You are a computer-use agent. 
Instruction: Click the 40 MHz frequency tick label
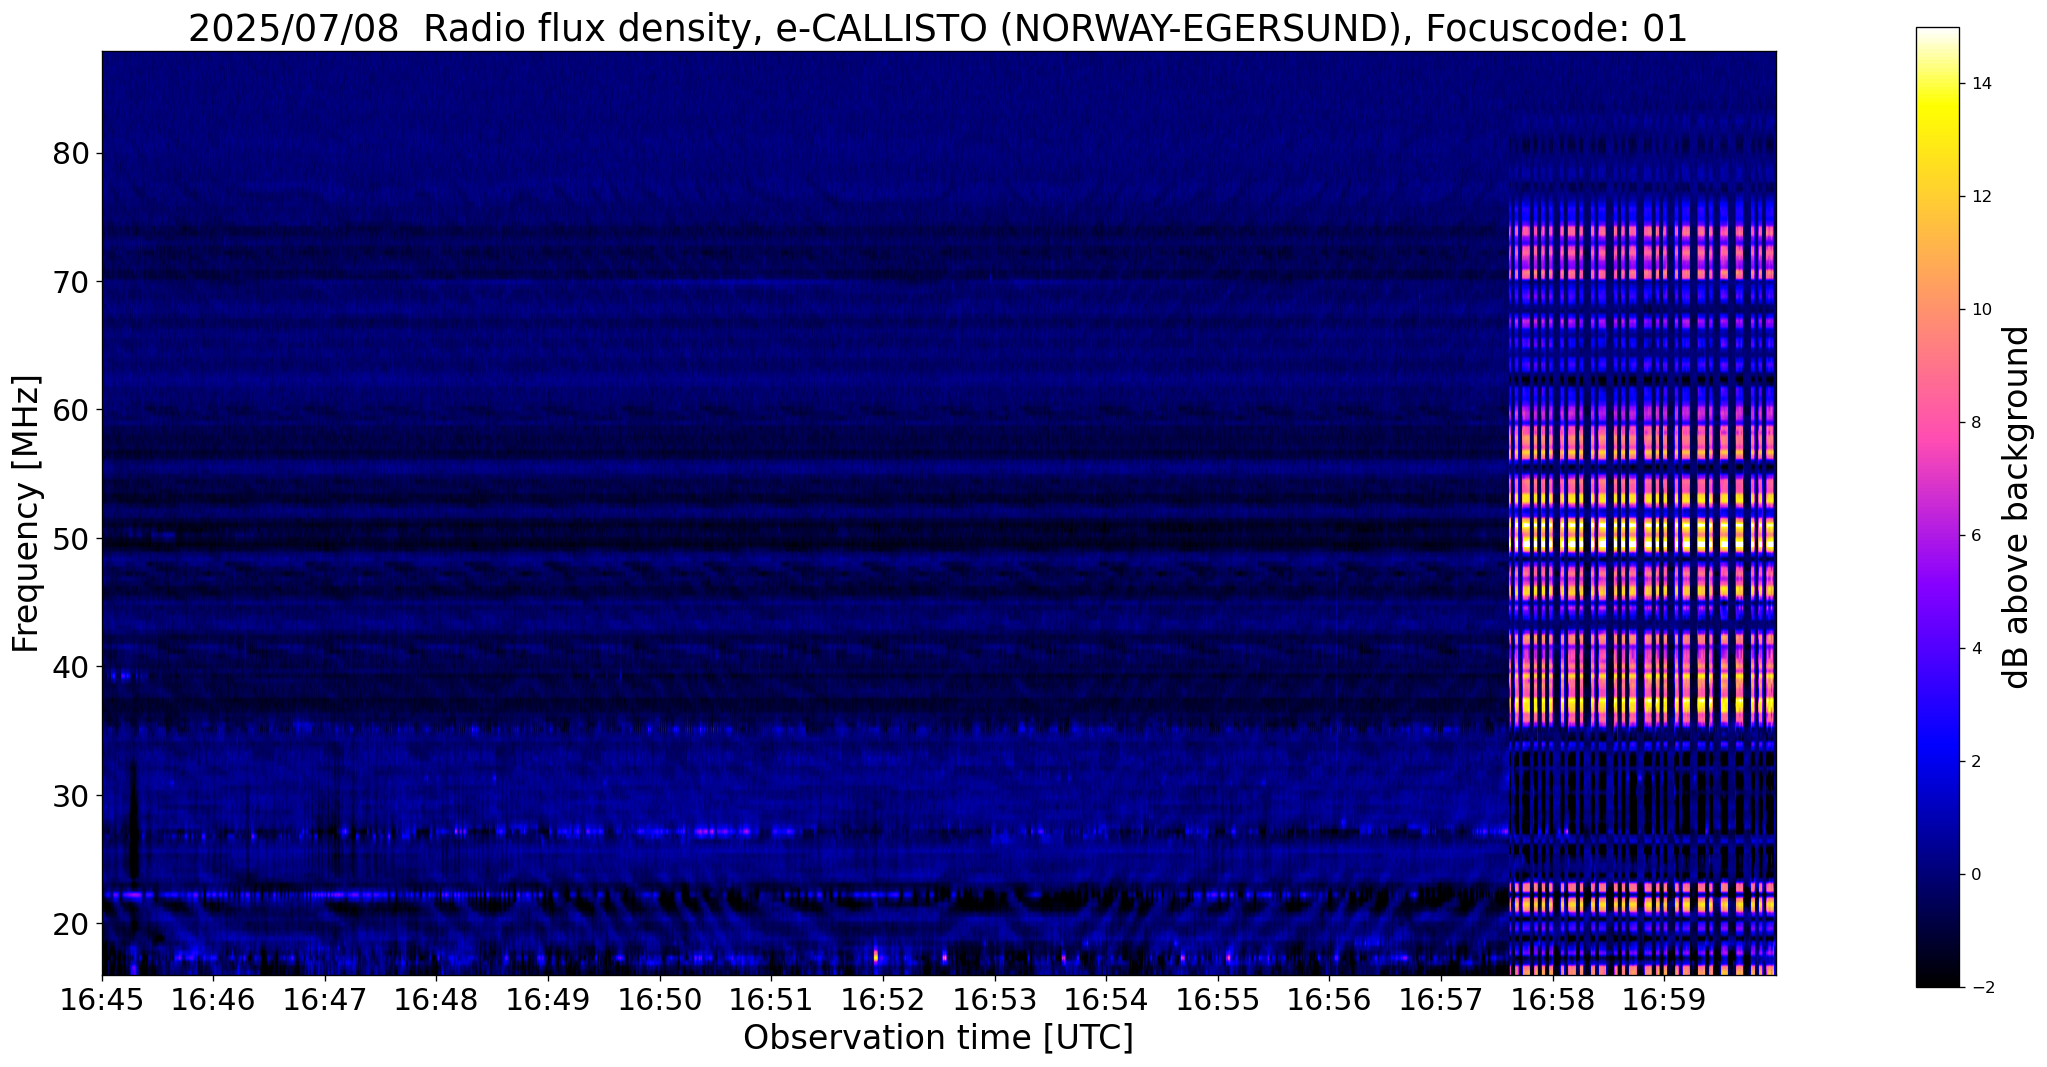point(71,667)
